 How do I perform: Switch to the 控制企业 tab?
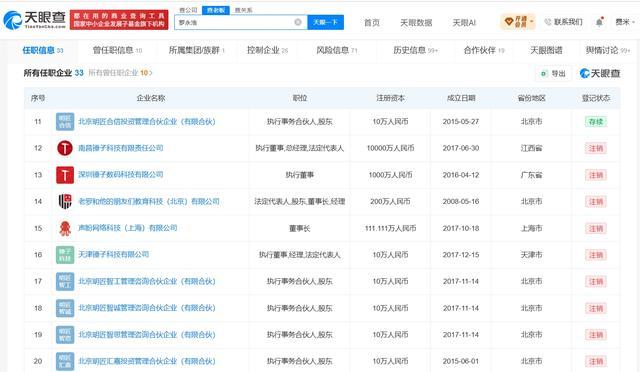[267, 50]
